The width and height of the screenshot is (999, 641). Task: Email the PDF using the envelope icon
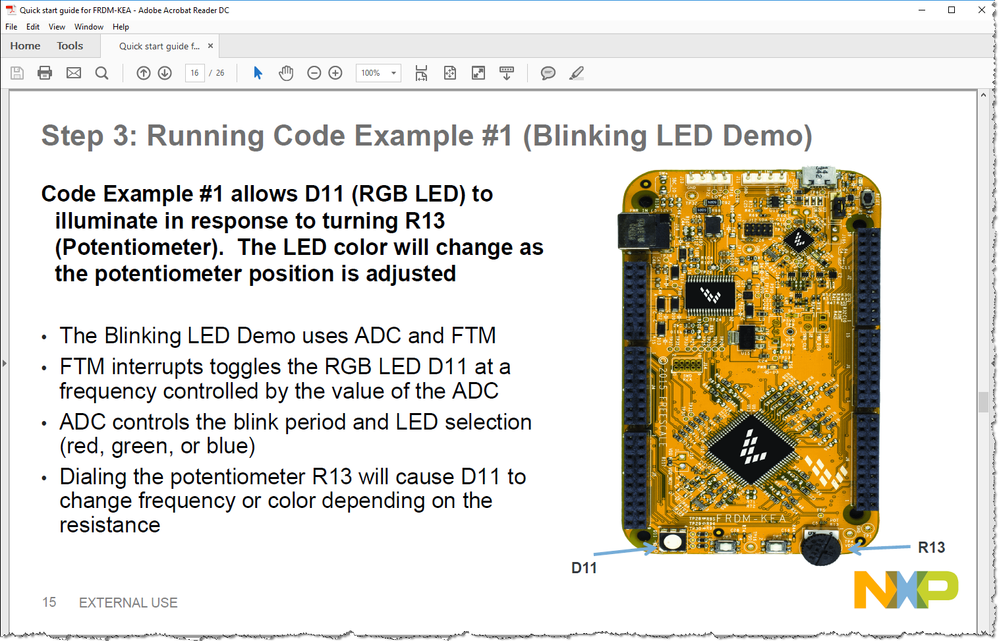pyautogui.click(x=71, y=72)
